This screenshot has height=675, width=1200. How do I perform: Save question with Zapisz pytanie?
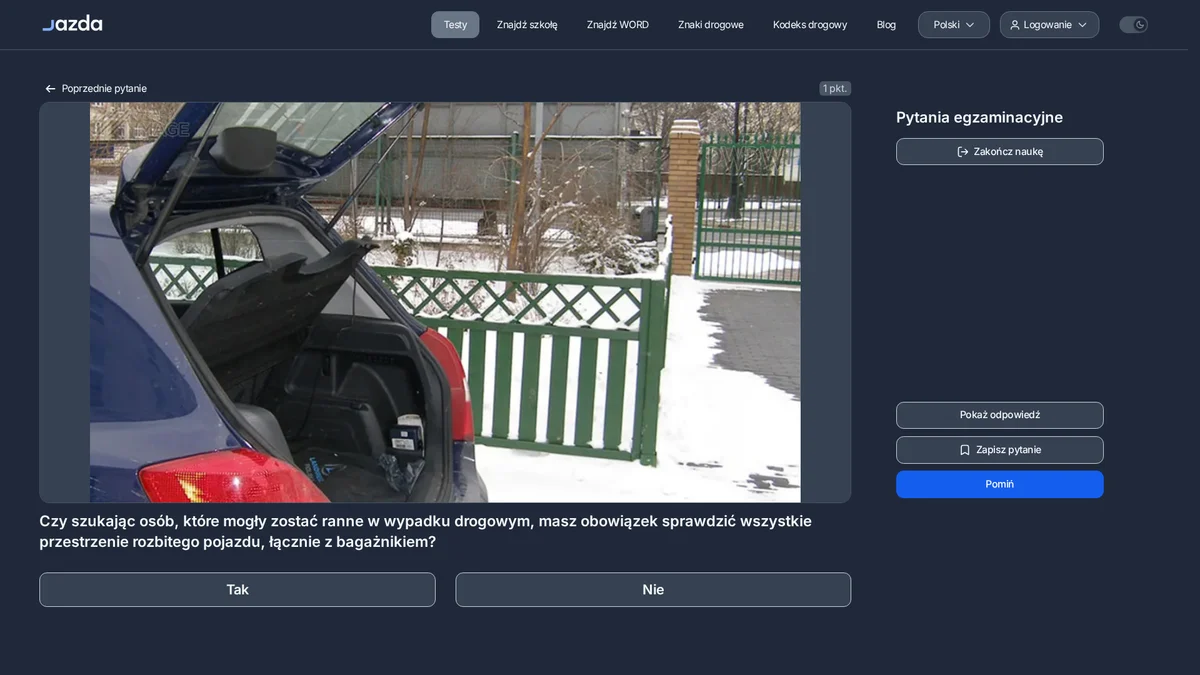[1000, 450]
